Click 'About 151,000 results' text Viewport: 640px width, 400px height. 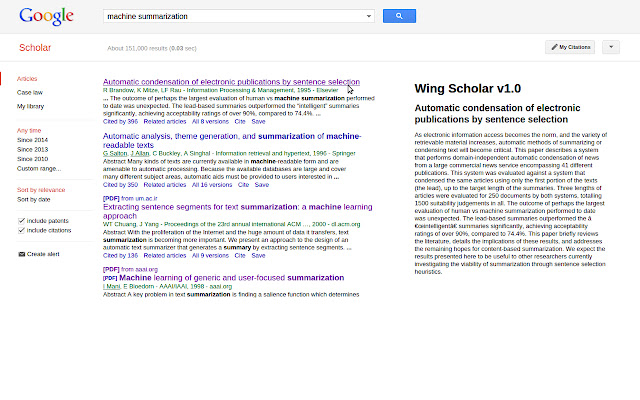coord(152,48)
